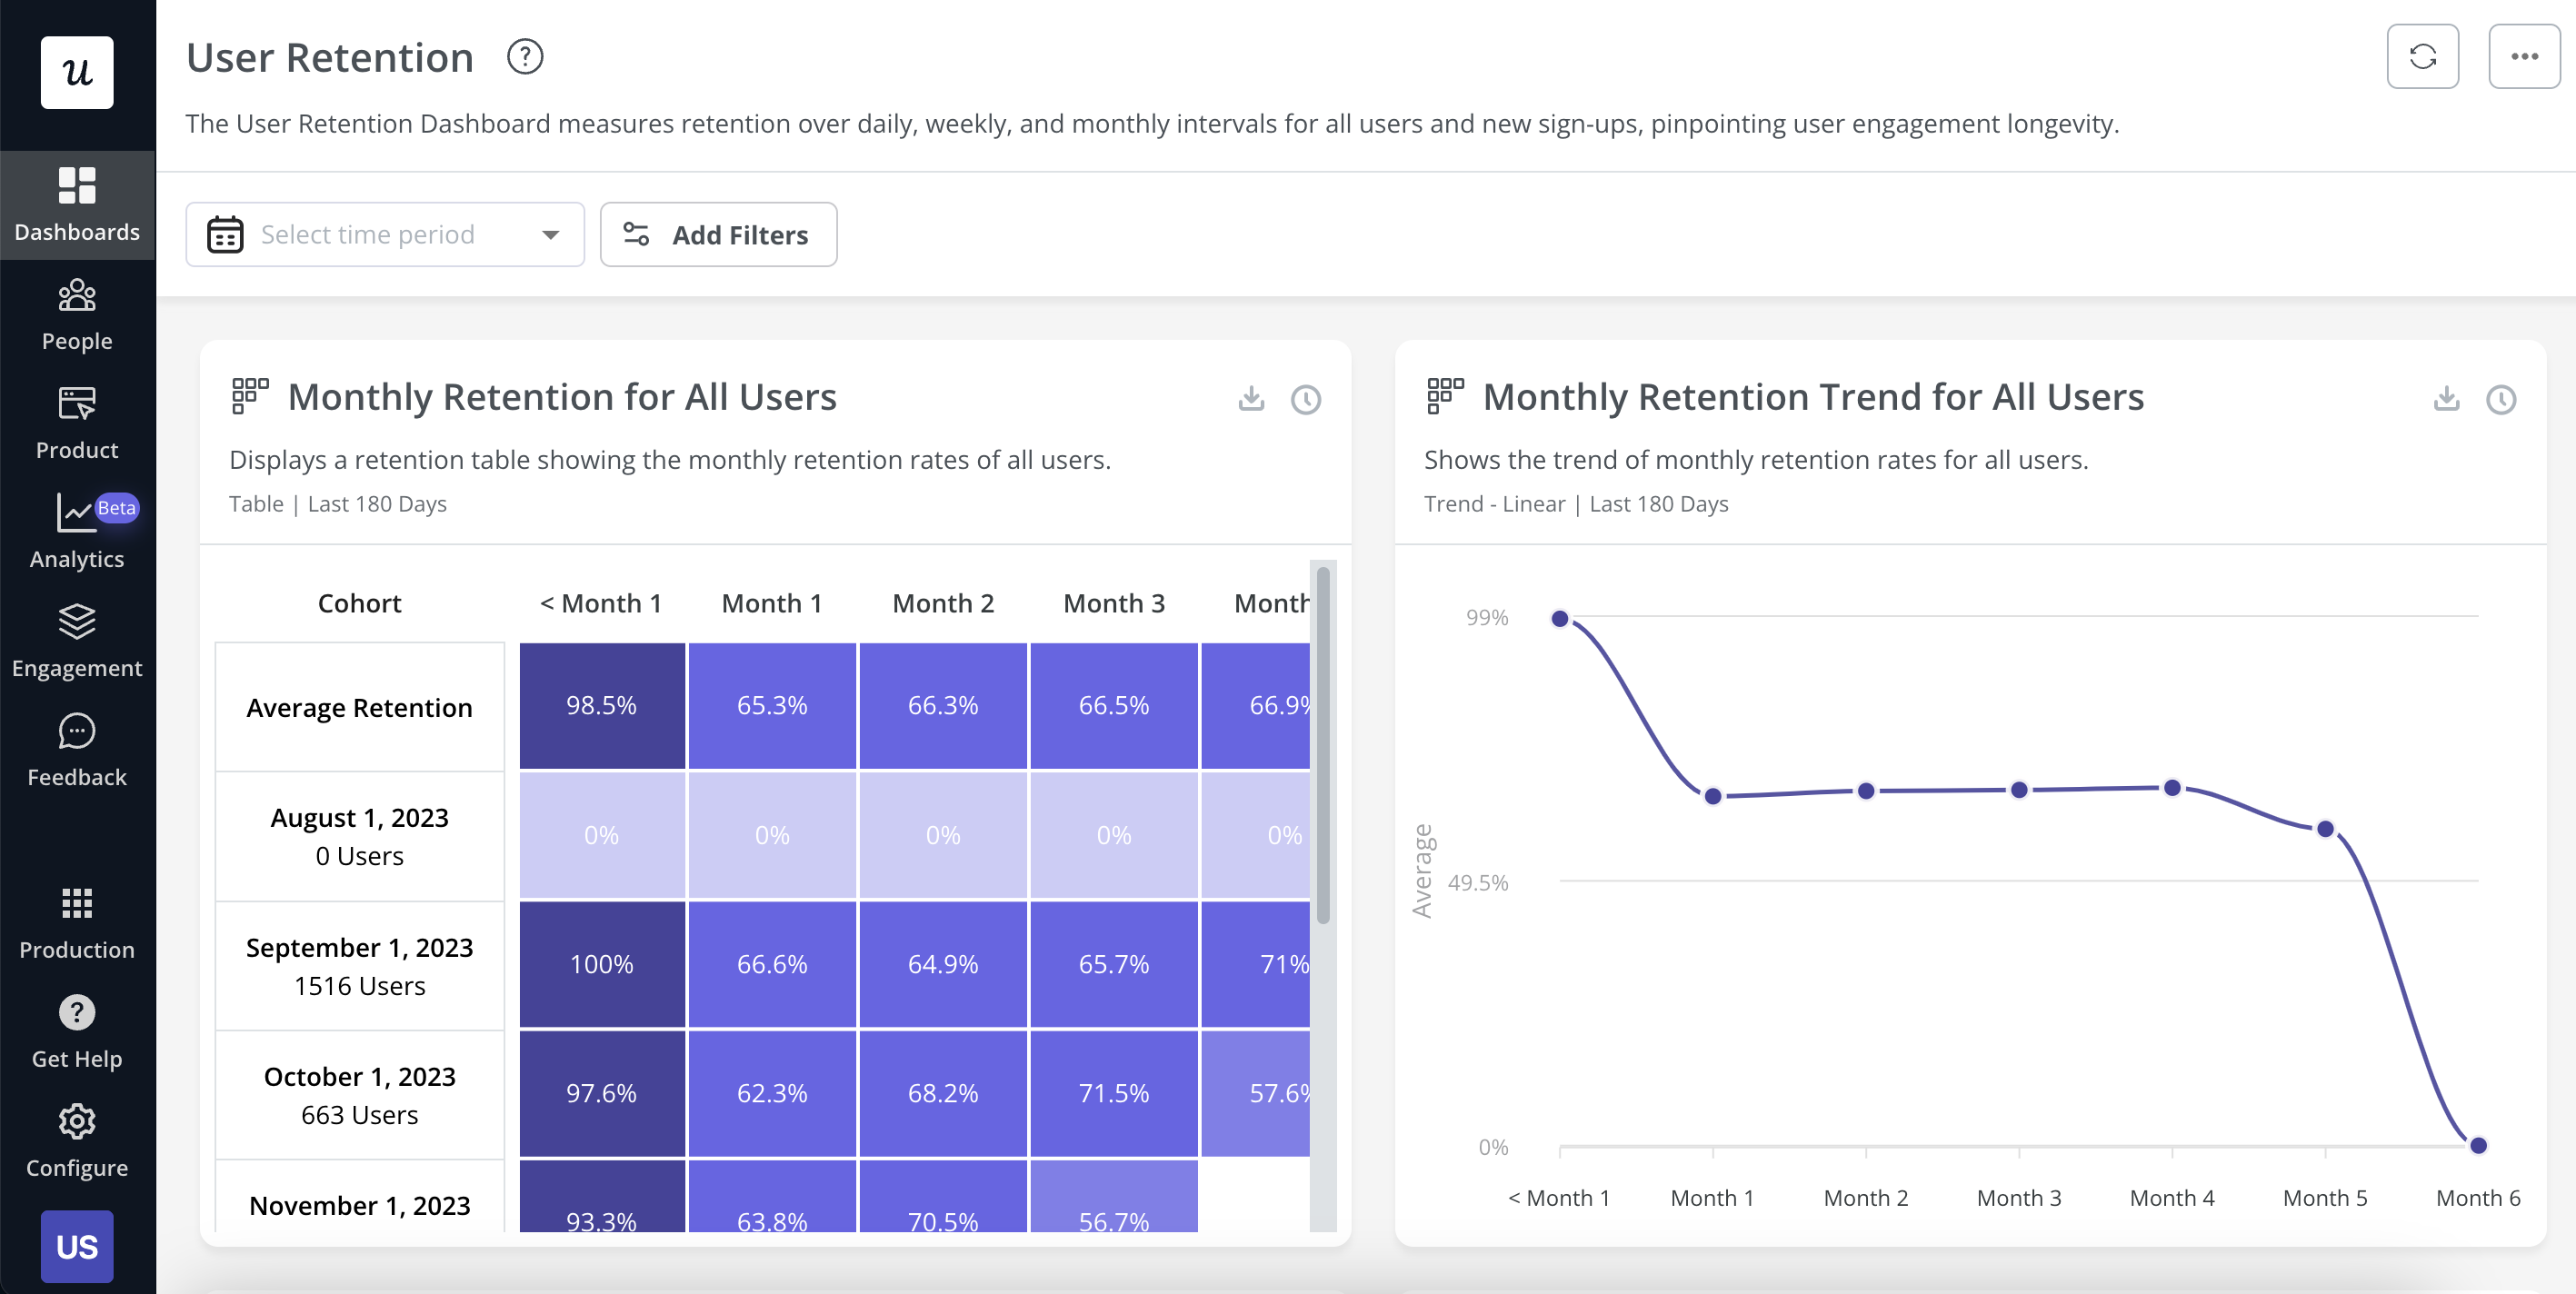Click the Userpilot logo in sidebar
The width and height of the screenshot is (2576, 1294).
[77, 72]
